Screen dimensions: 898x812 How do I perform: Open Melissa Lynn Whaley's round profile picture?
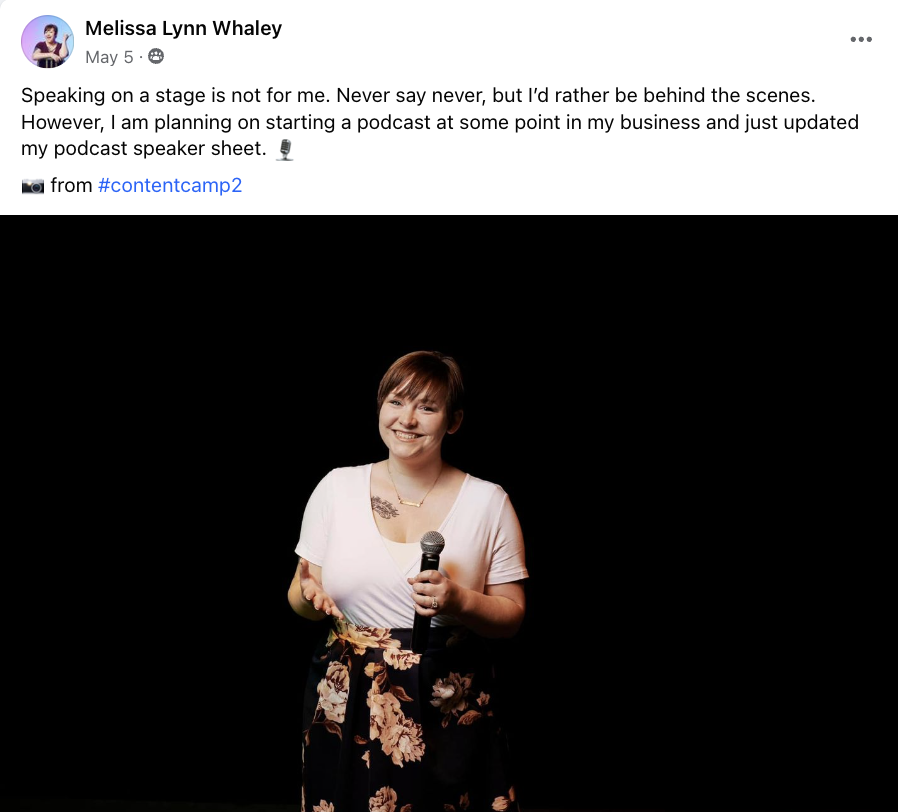pos(48,42)
